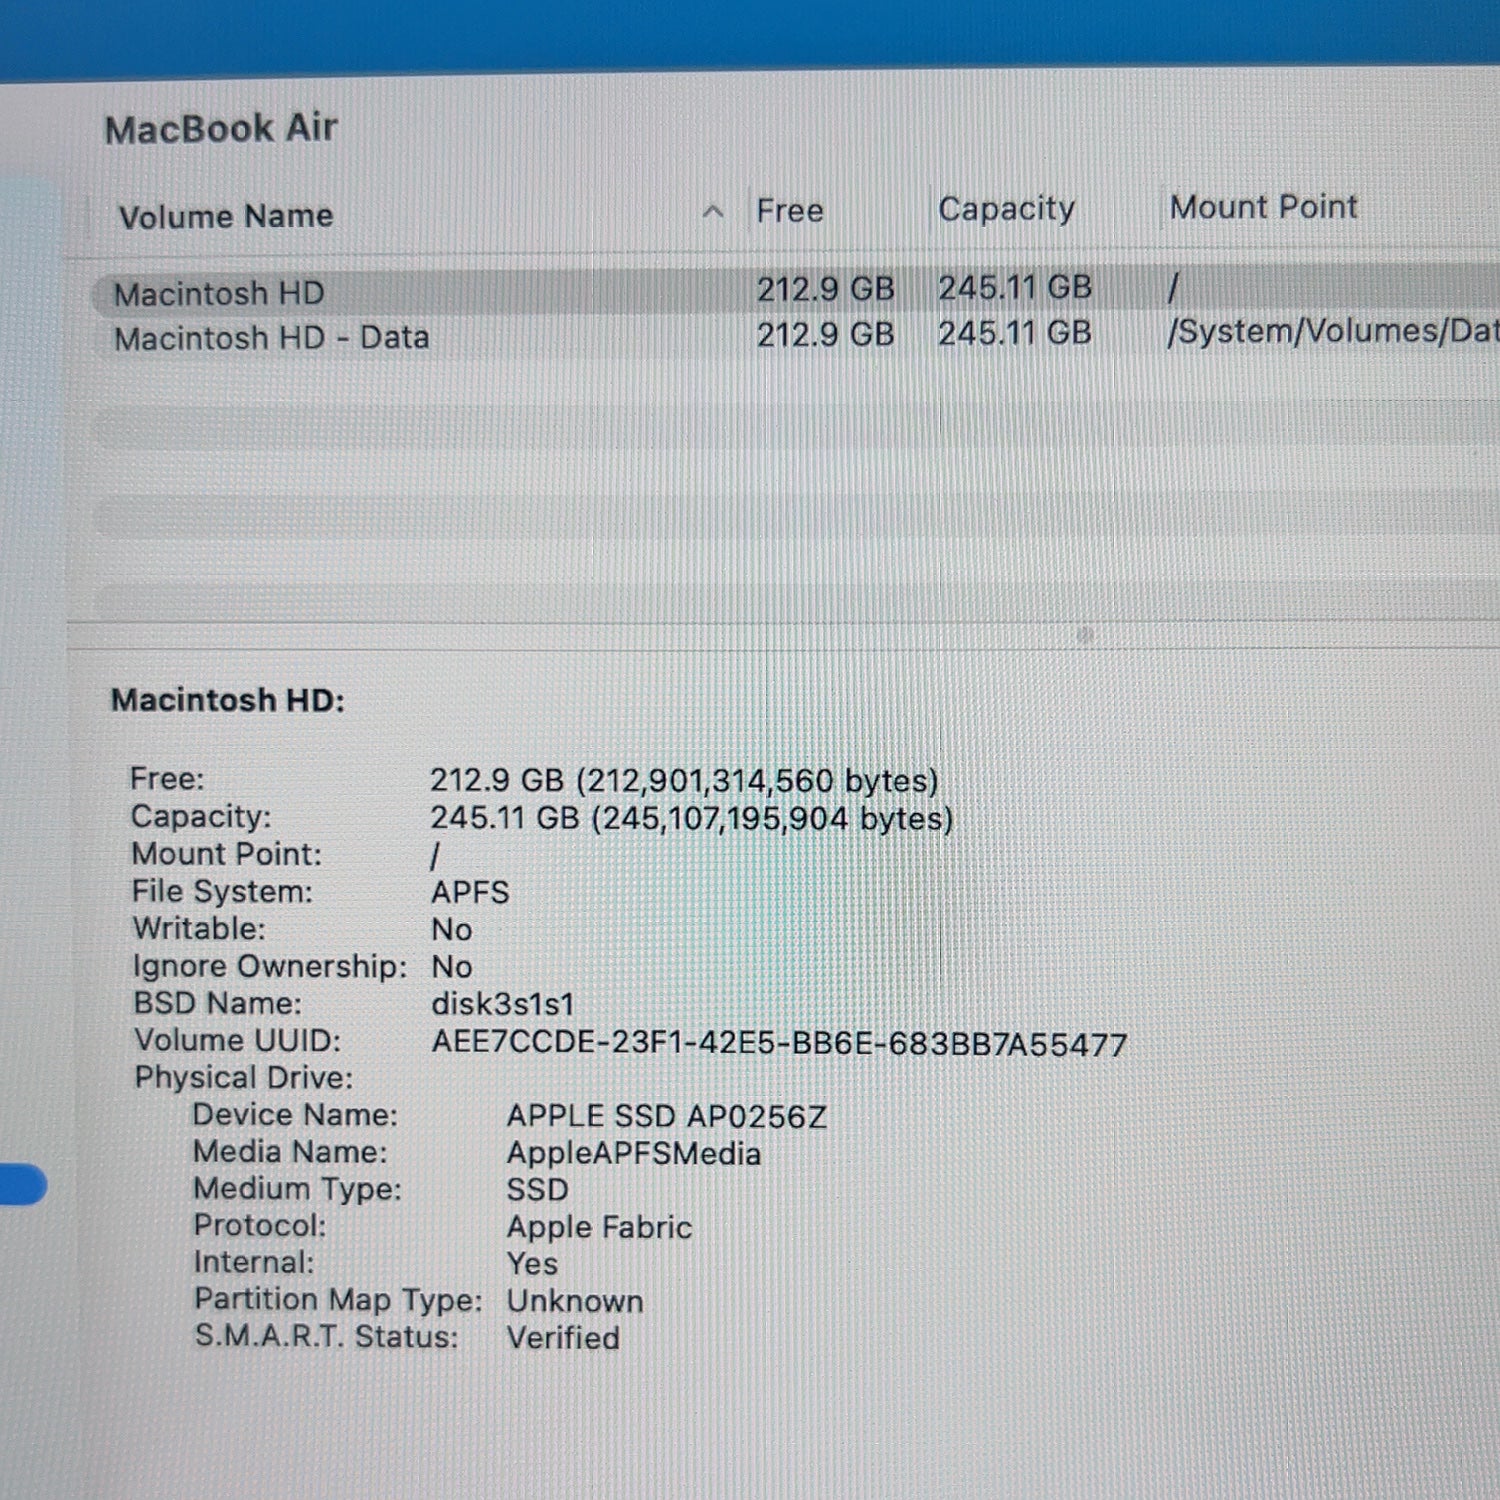1500x1500 pixels.
Task: Toggle the sort arrow beside Volume Name
Action: click(713, 212)
